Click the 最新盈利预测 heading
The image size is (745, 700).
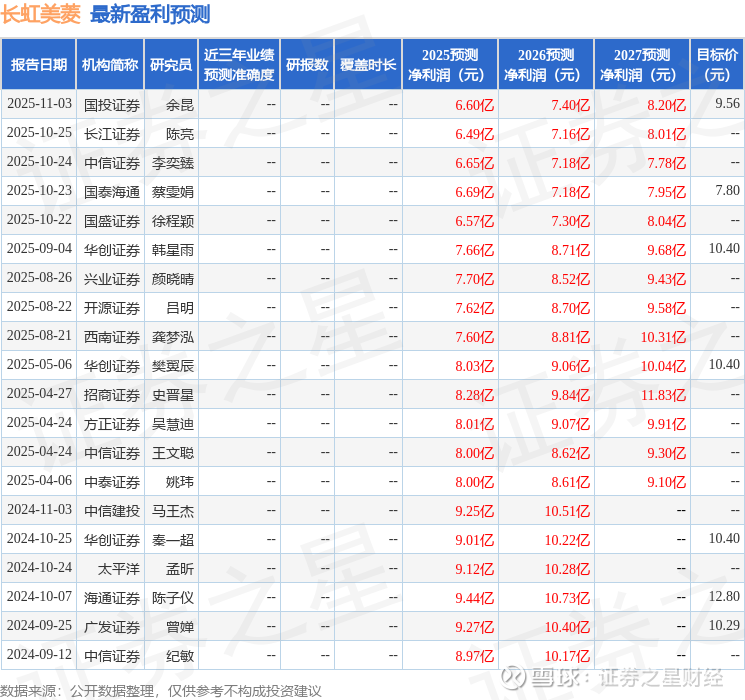tap(150, 14)
